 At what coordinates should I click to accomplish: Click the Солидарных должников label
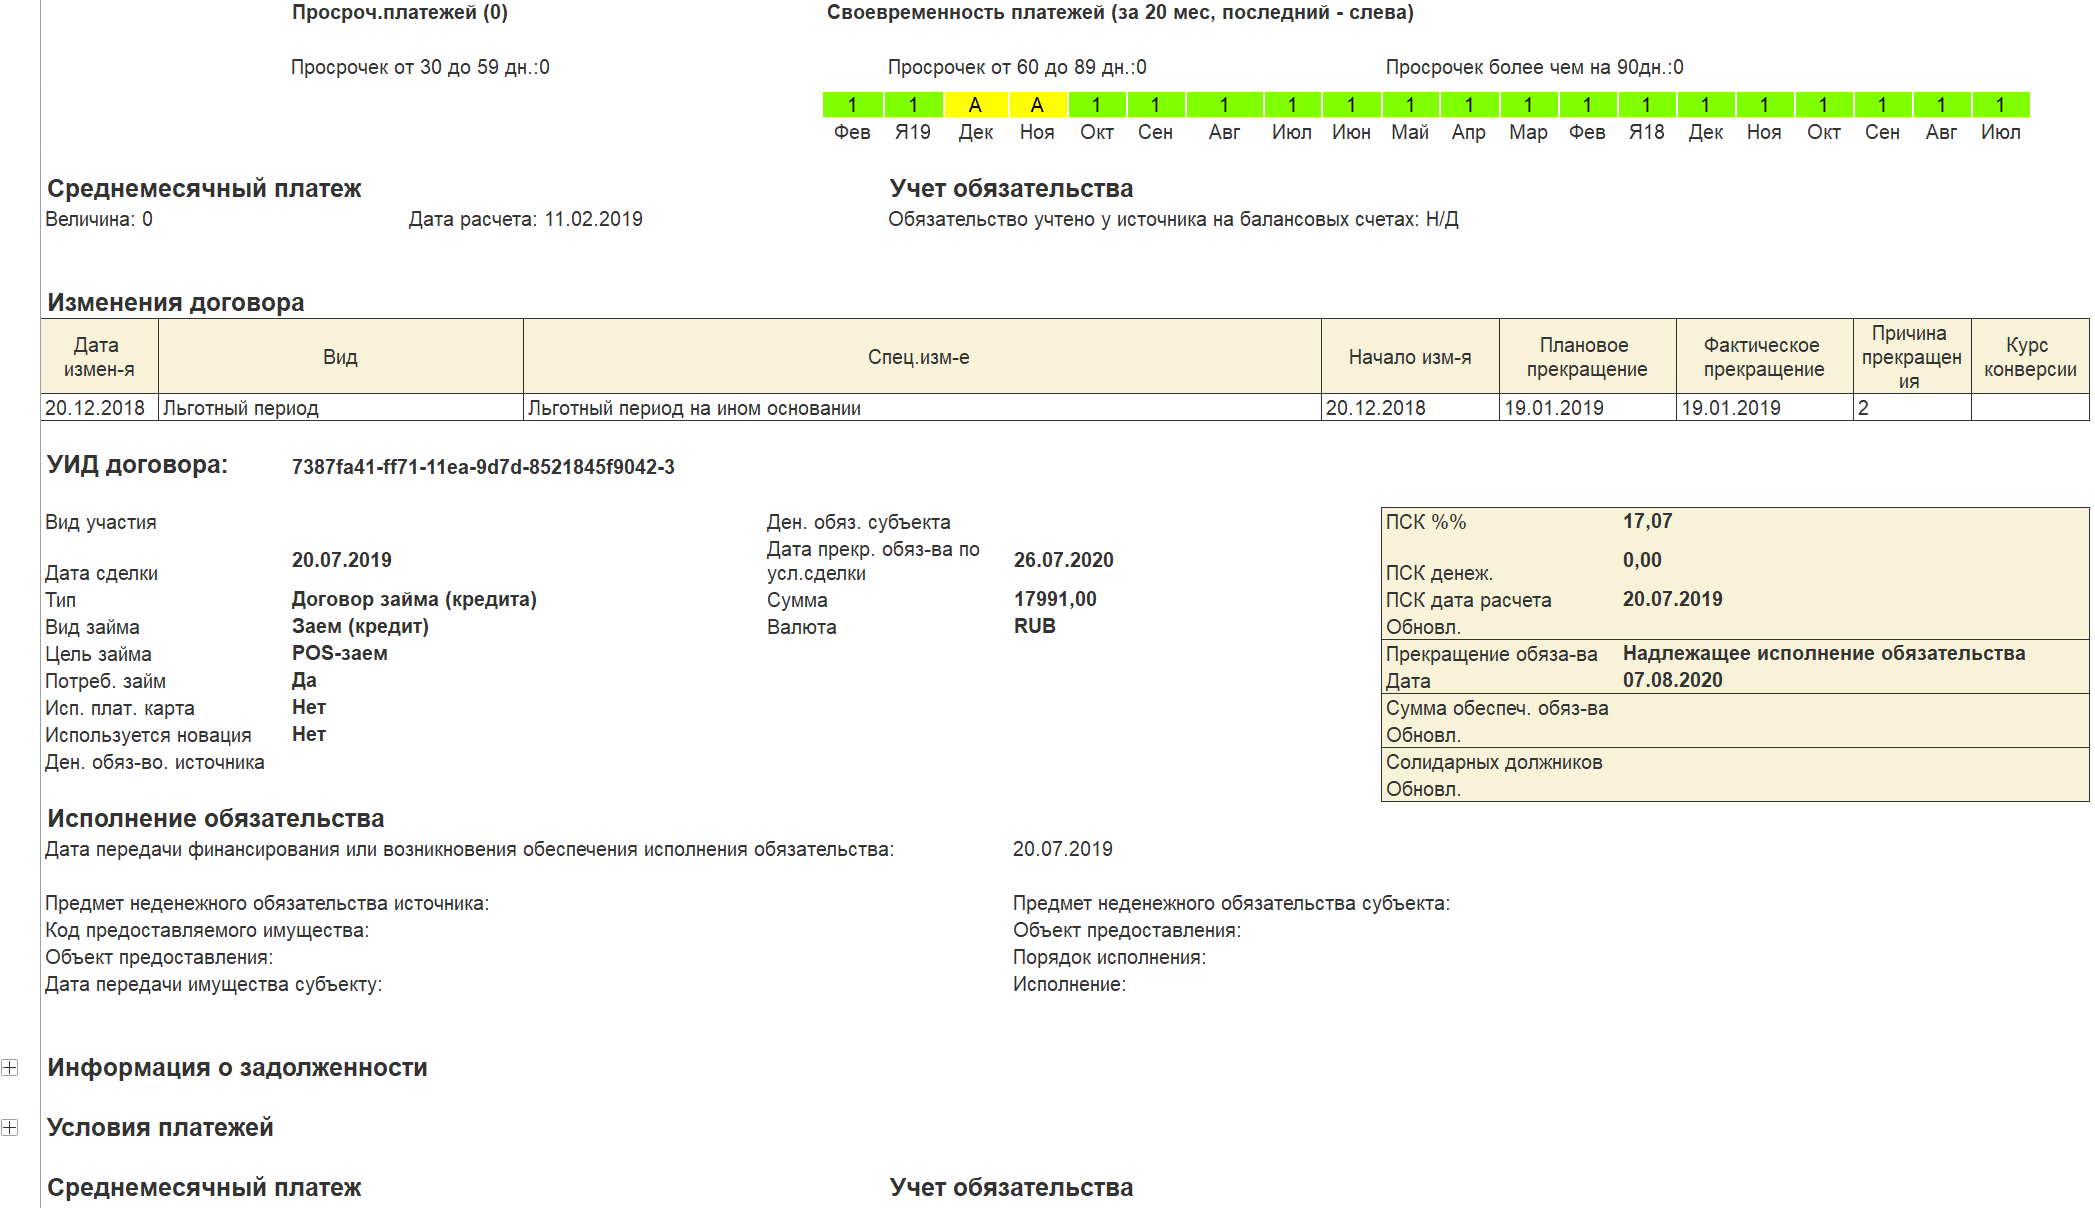1494,762
